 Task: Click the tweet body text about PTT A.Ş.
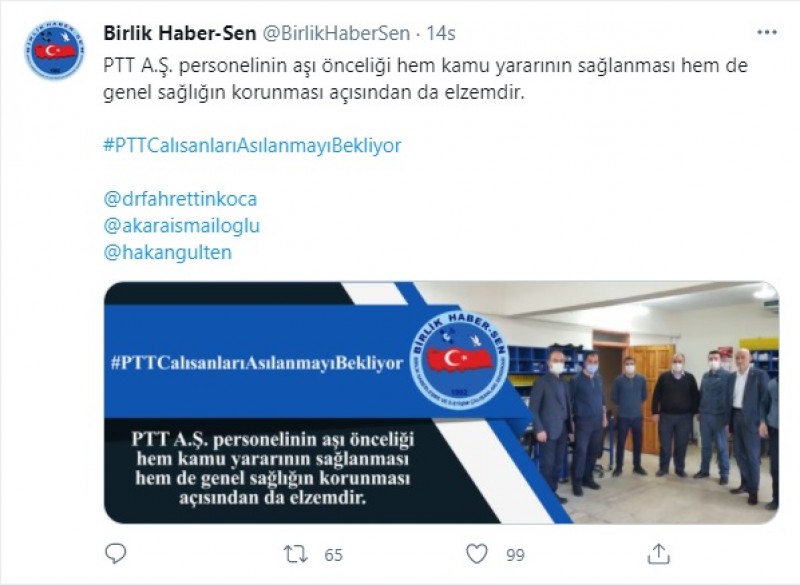426,79
